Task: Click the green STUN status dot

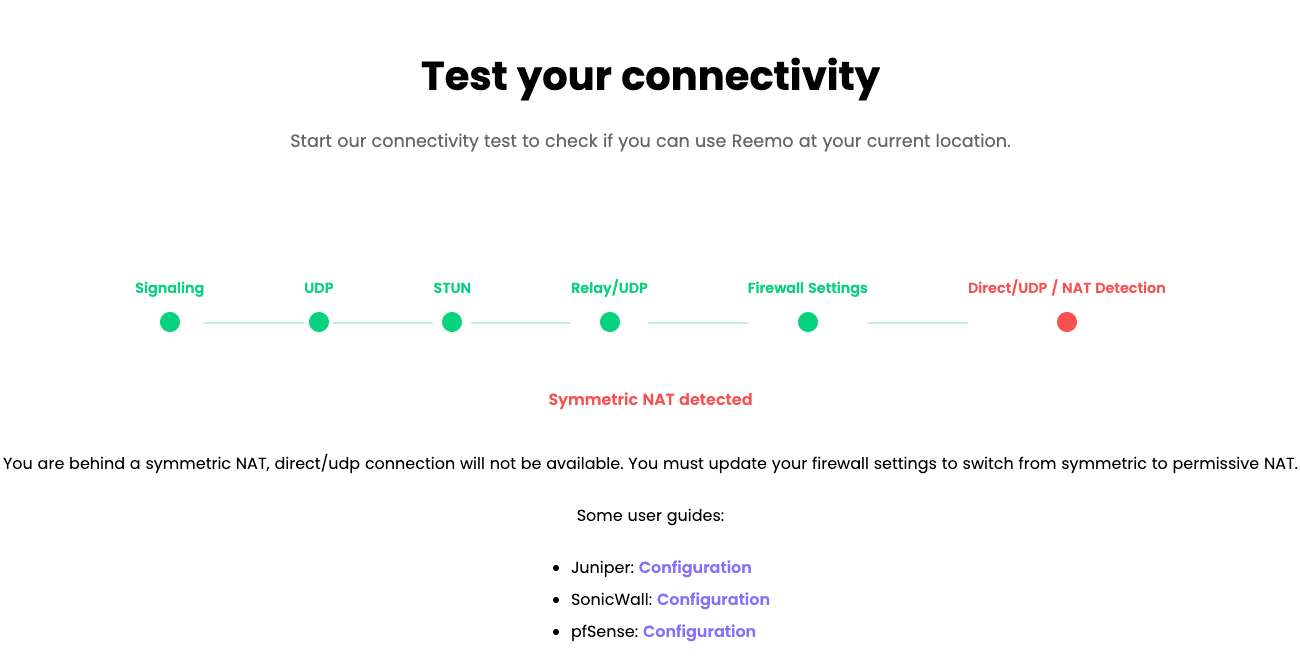Action: [x=452, y=322]
